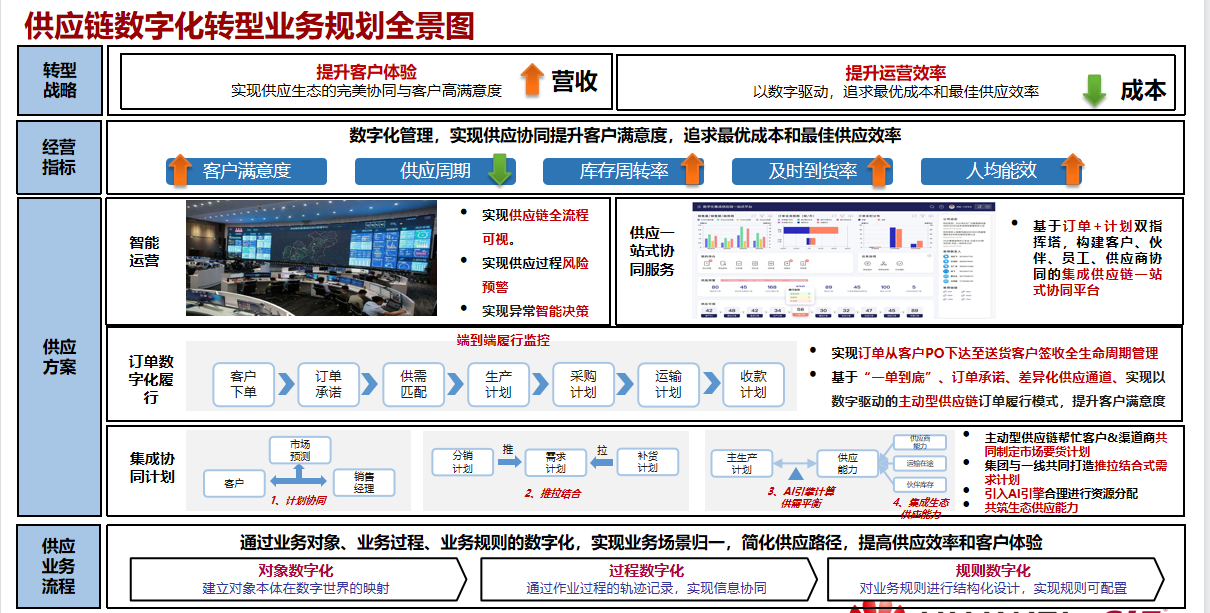Click the orange arrow right of 库存周转率

(x=692, y=170)
